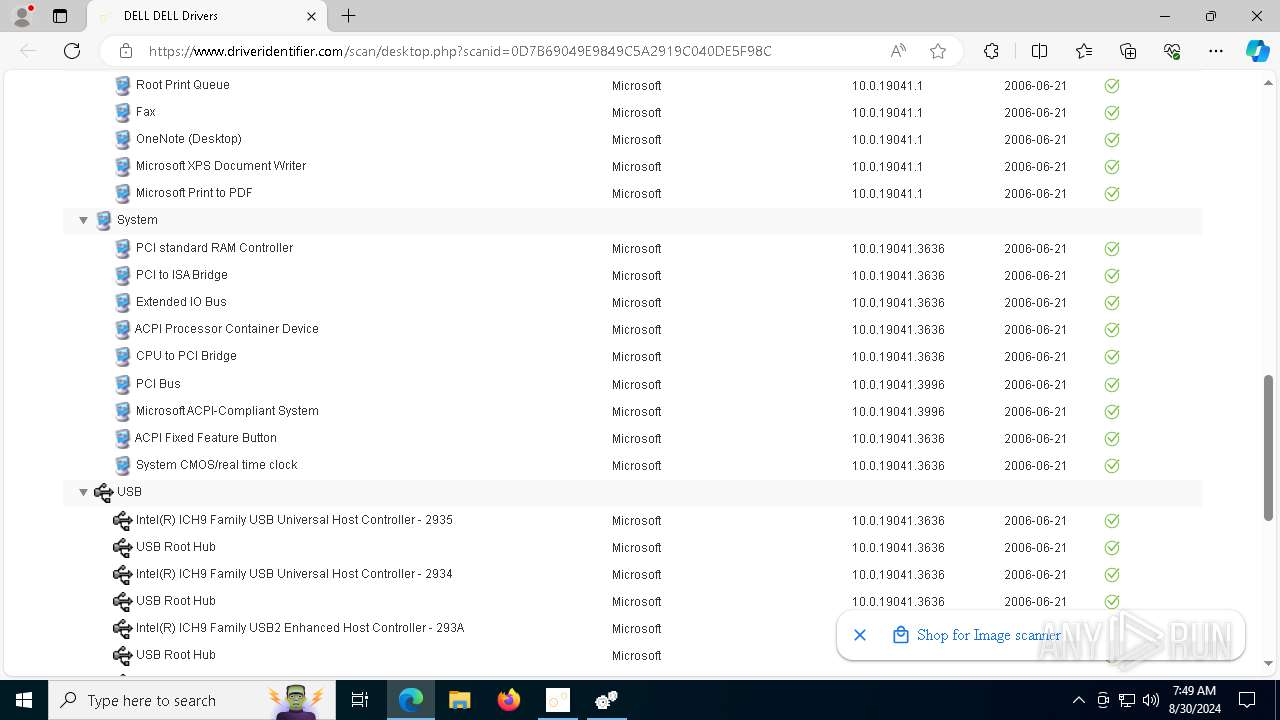Close the DELL DELL Drivers tab

click(311, 16)
